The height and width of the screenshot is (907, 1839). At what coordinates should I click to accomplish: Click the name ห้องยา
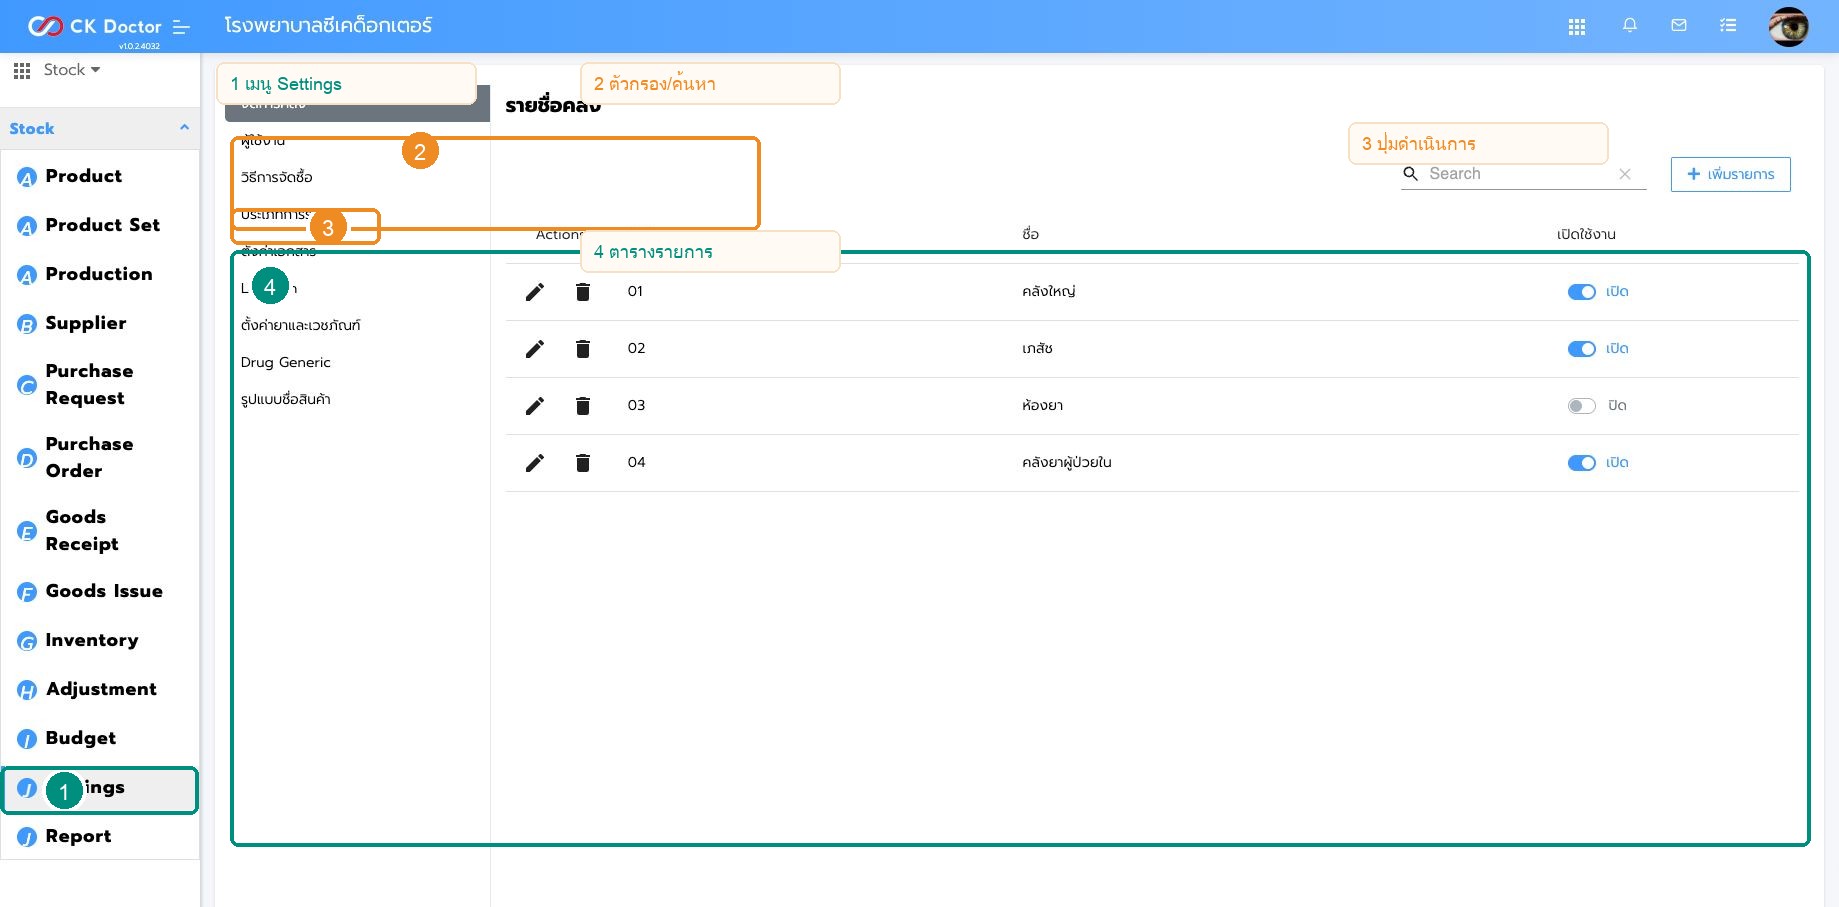tap(1042, 406)
